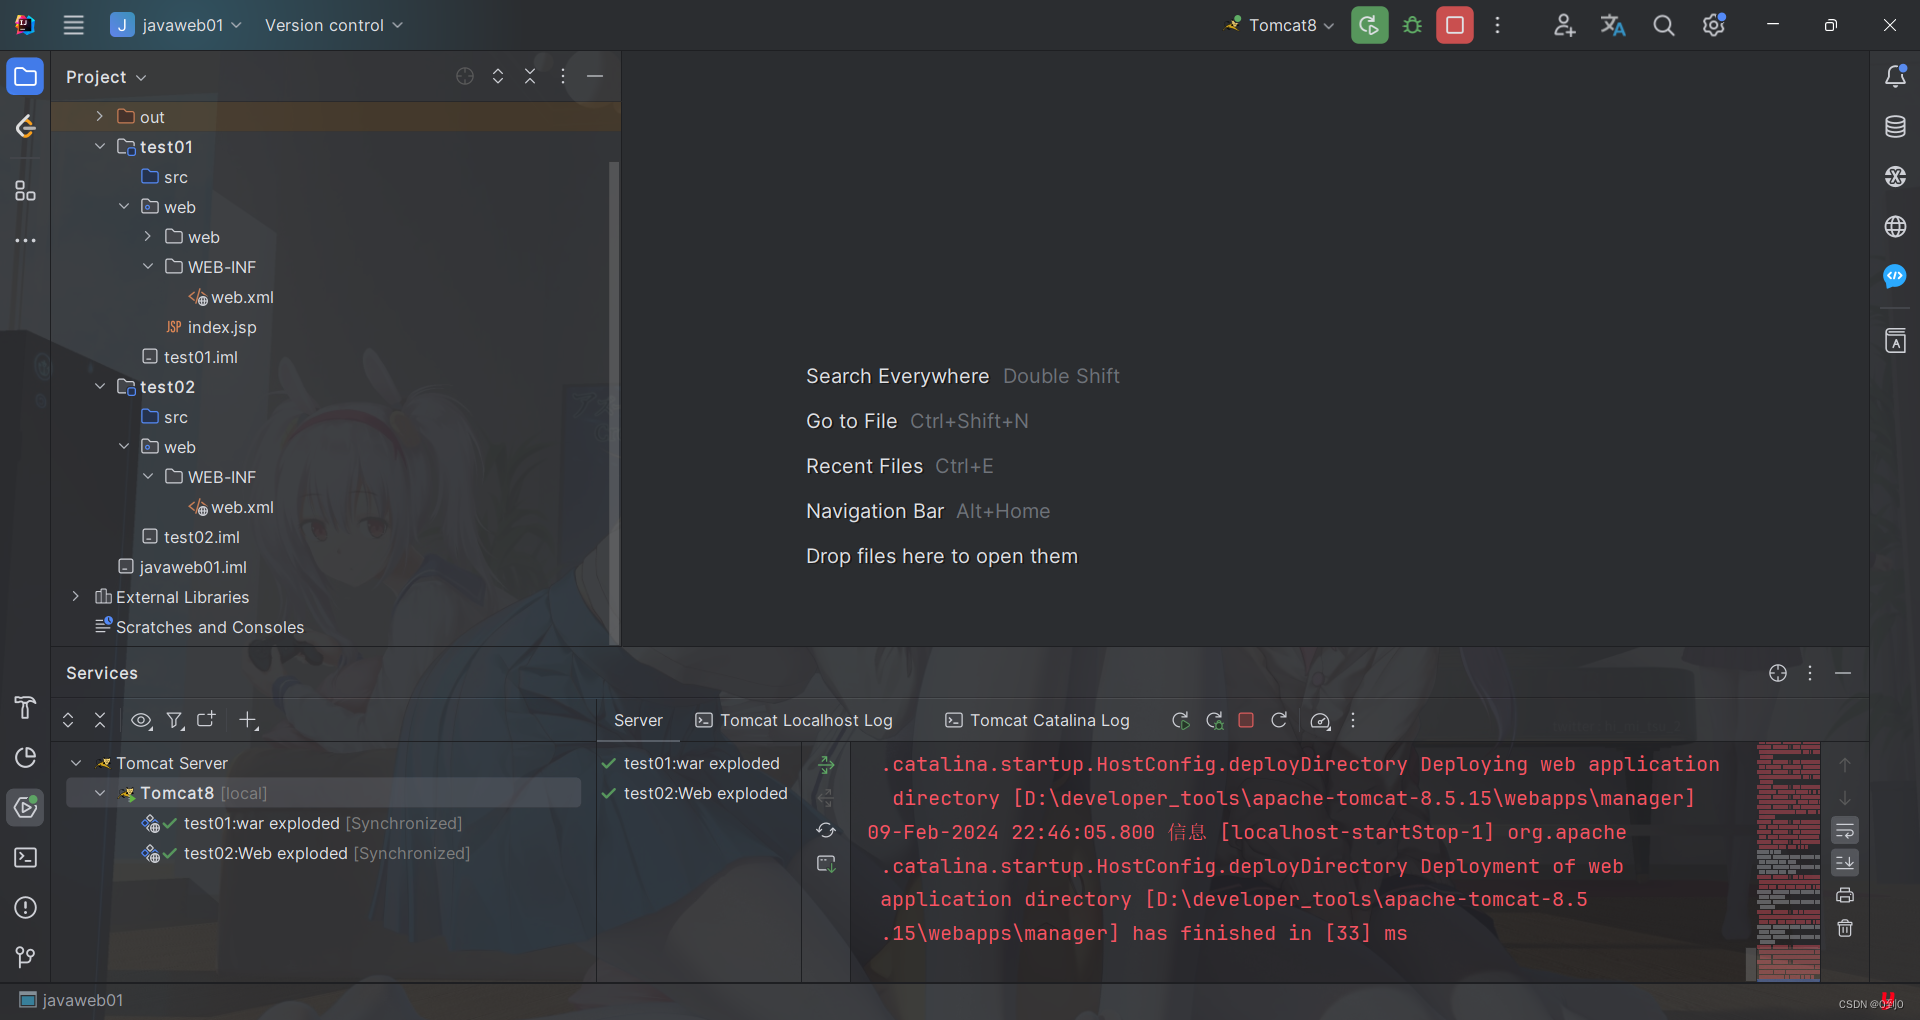Redeploy via Services toolbar rerun icon
The width and height of the screenshot is (1920, 1020).
1181,720
